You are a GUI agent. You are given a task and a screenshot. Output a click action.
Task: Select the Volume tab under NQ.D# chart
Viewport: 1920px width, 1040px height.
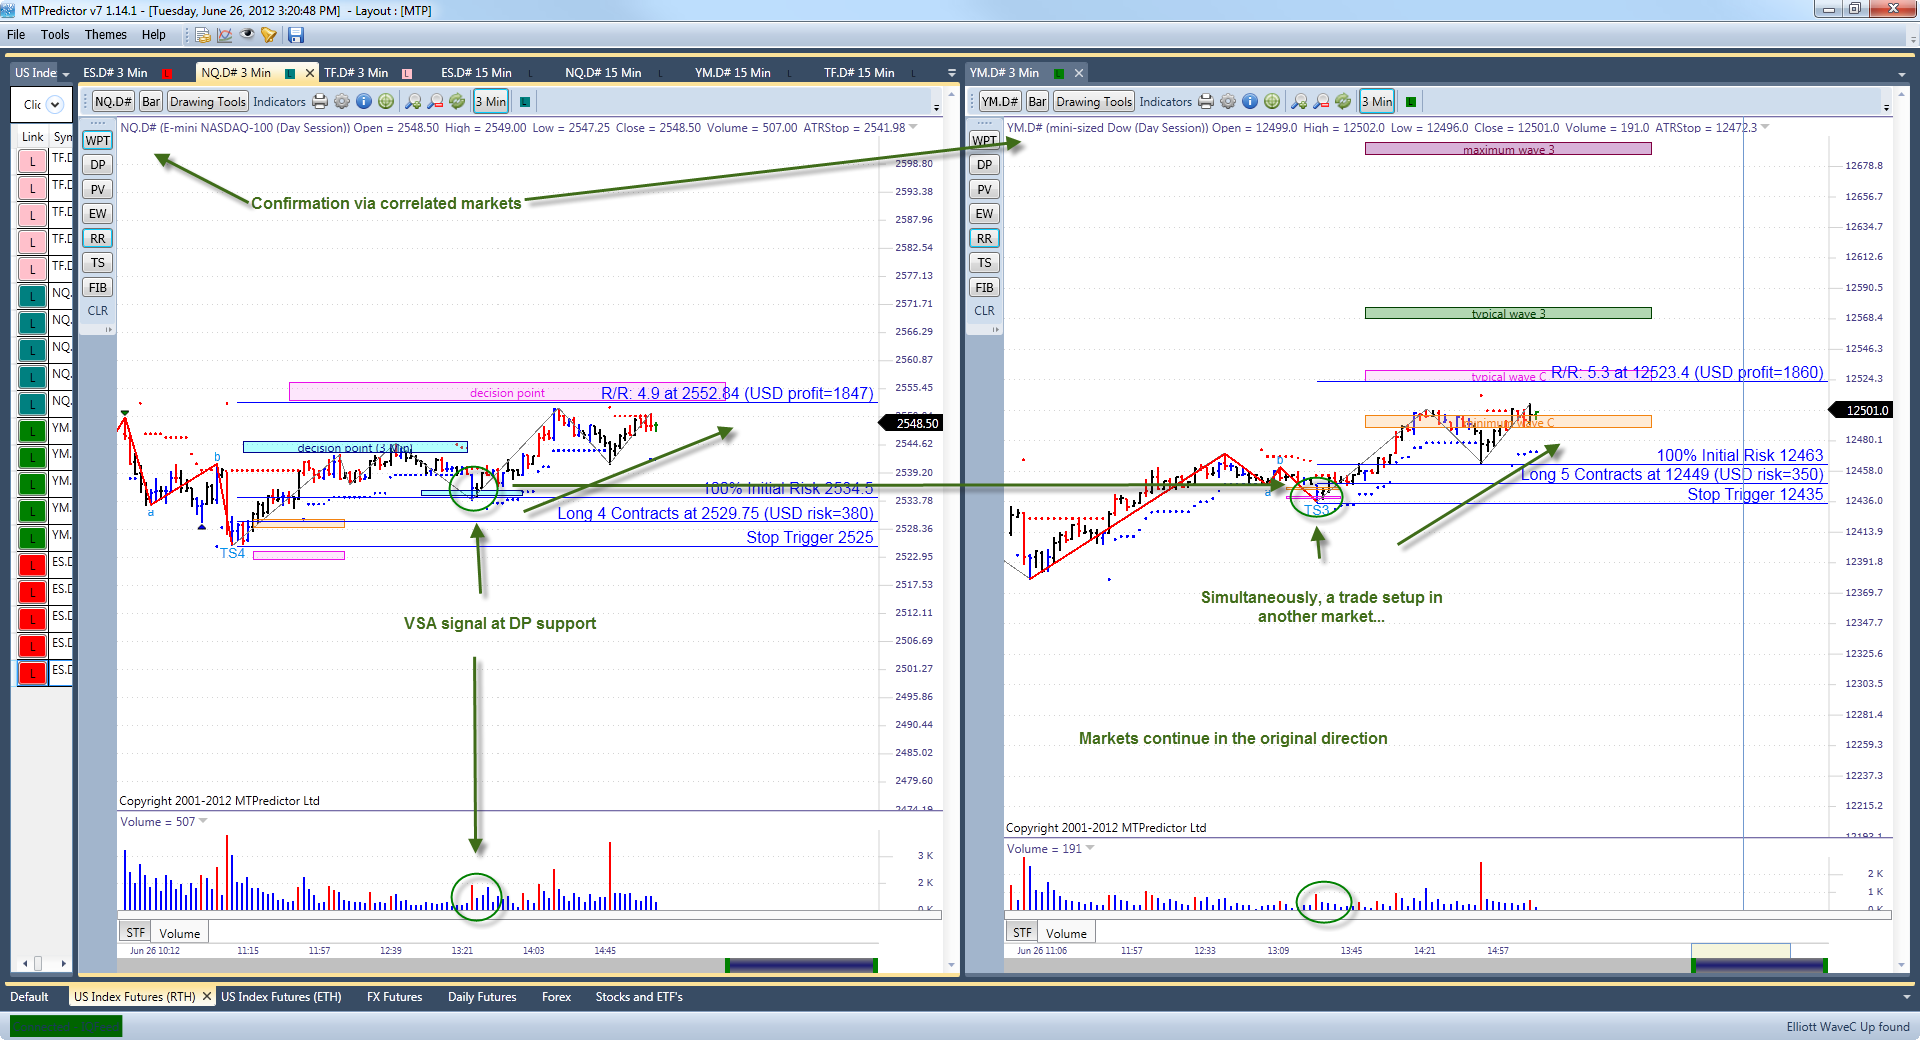[x=180, y=933]
